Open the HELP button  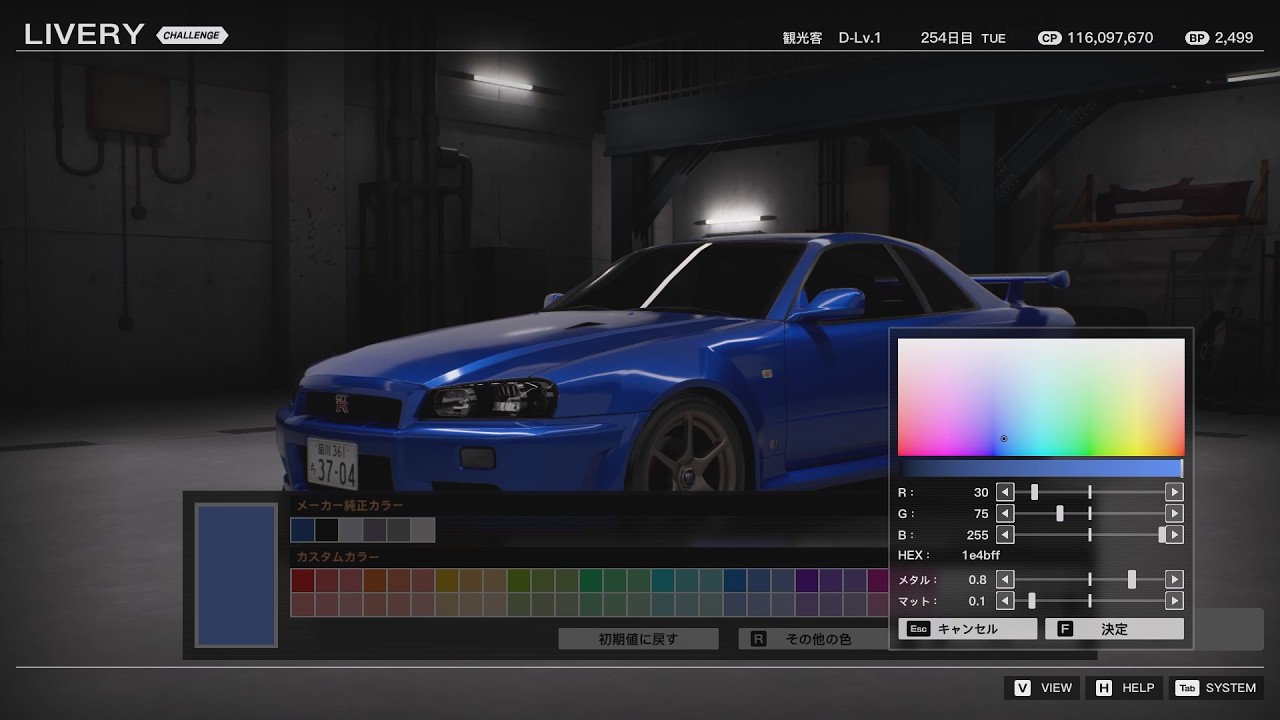pos(1124,688)
